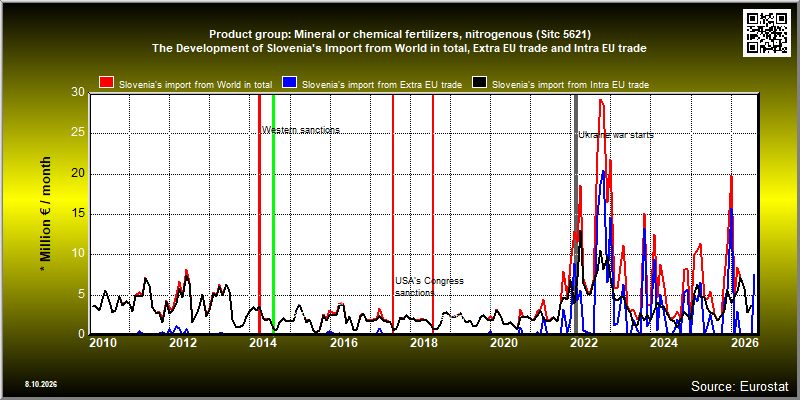
Task: Click the 'Source: Eurostat' label
Action: coord(739,385)
